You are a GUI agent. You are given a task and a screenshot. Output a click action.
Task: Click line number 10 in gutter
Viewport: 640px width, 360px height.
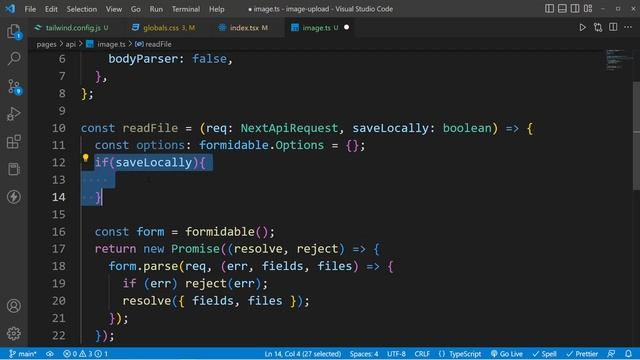58,128
